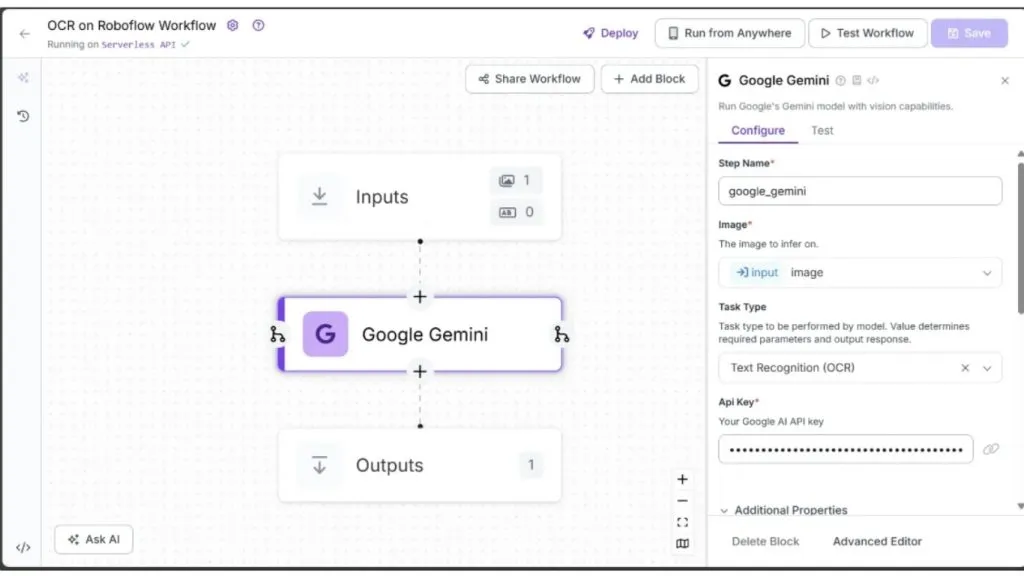Click the help question mark beside workflow title
This screenshot has height=576, width=1024.
point(259,25)
